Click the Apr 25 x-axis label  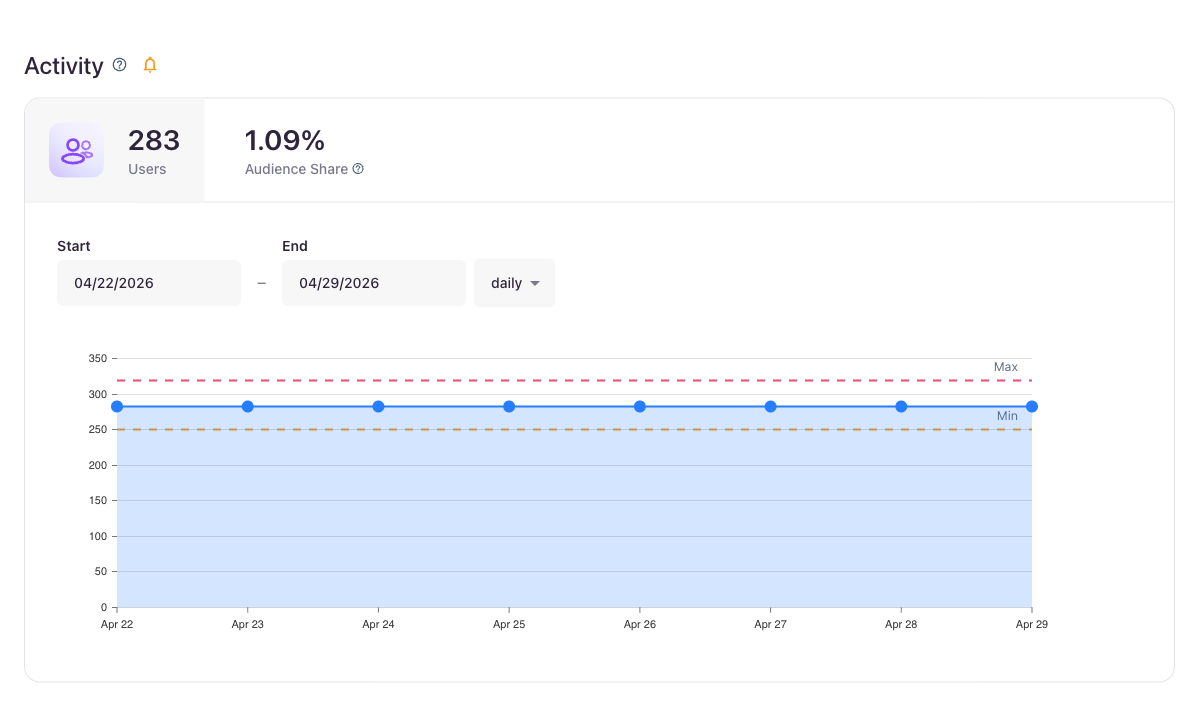(509, 625)
